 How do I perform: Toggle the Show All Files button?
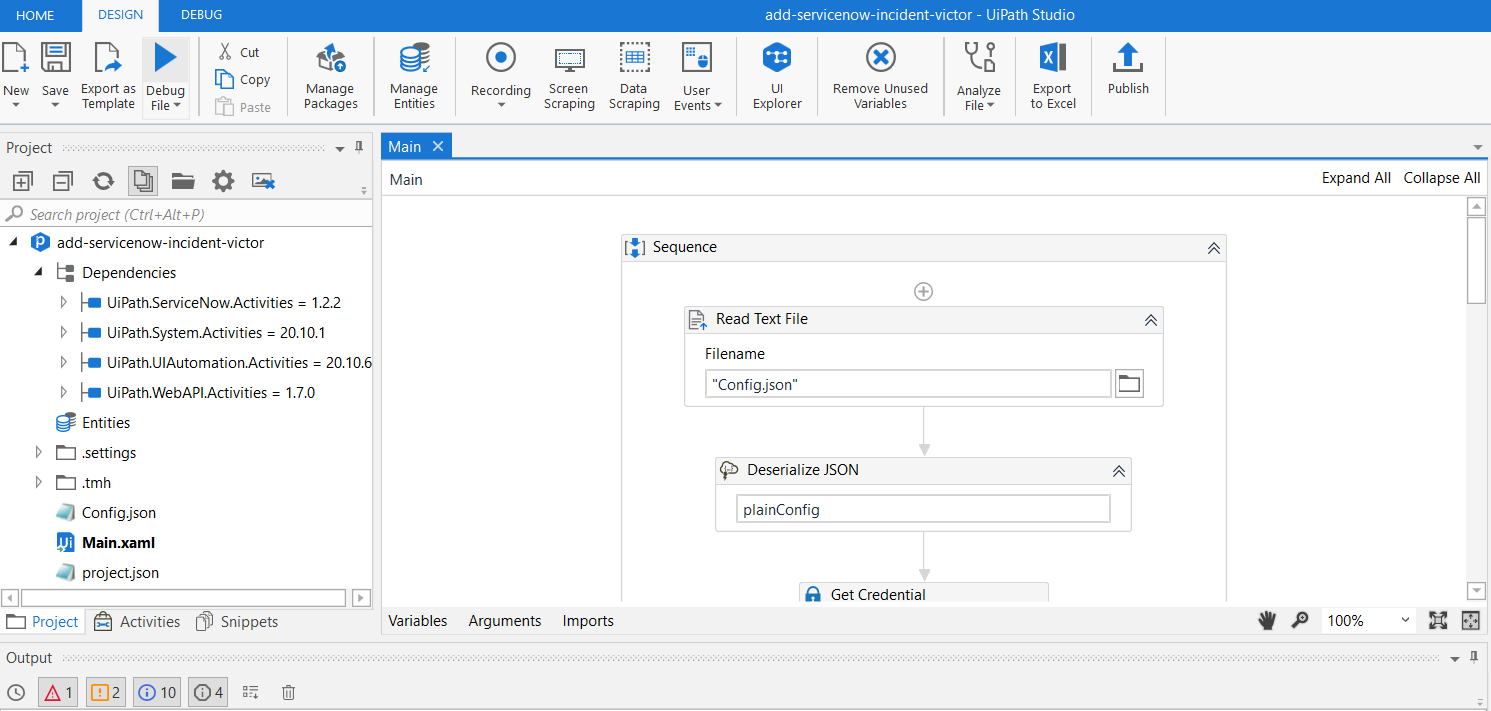coord(143,181)
